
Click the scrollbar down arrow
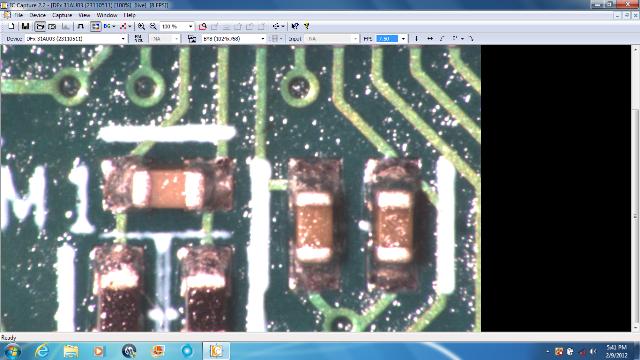[x=635, y=328]
